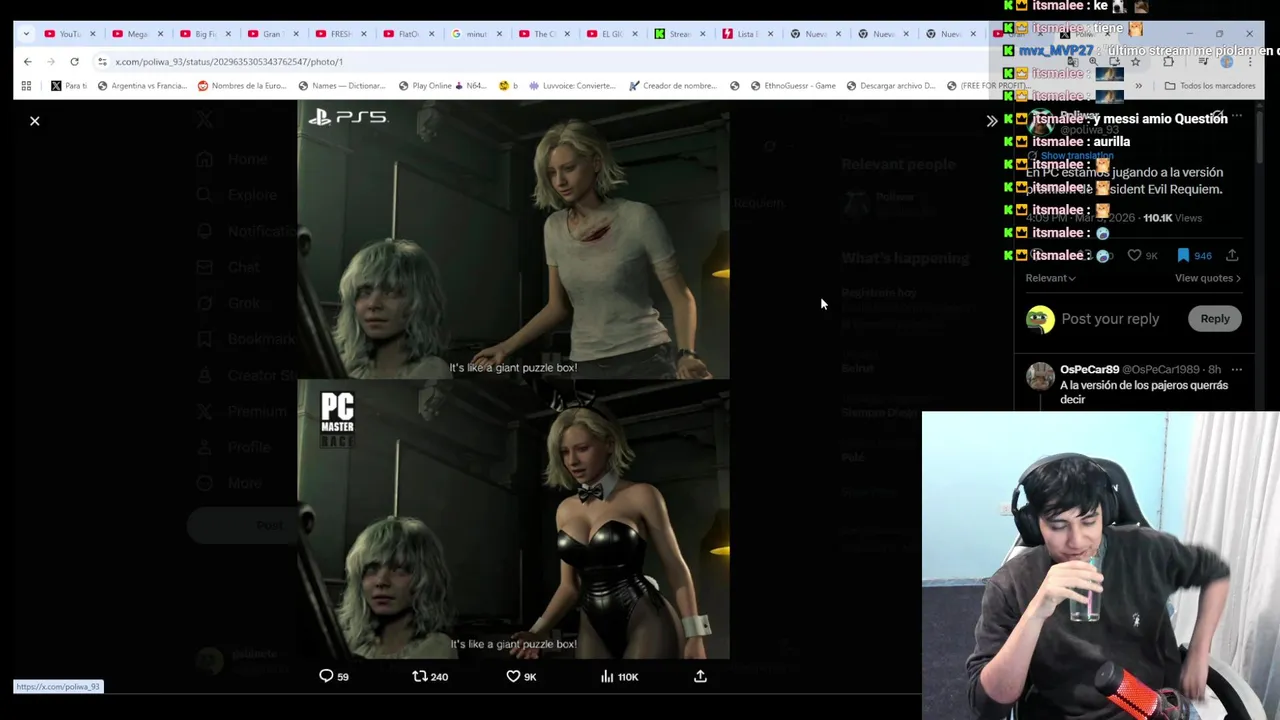Reload the page
This screenshot has height=720, width=1280.
click(x=74, y=62)
